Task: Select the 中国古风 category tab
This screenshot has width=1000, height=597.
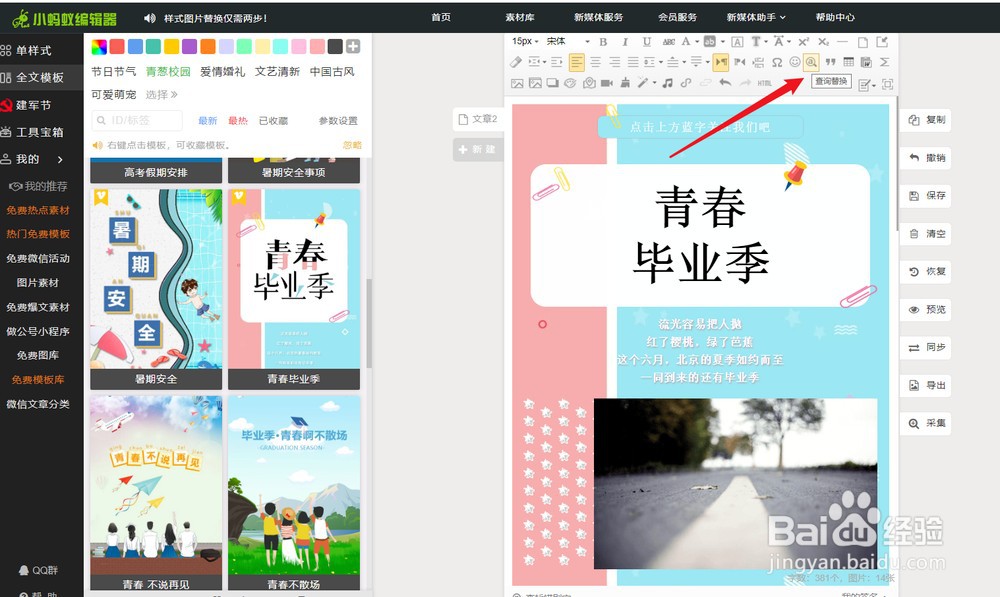Action: coord(332,71)
